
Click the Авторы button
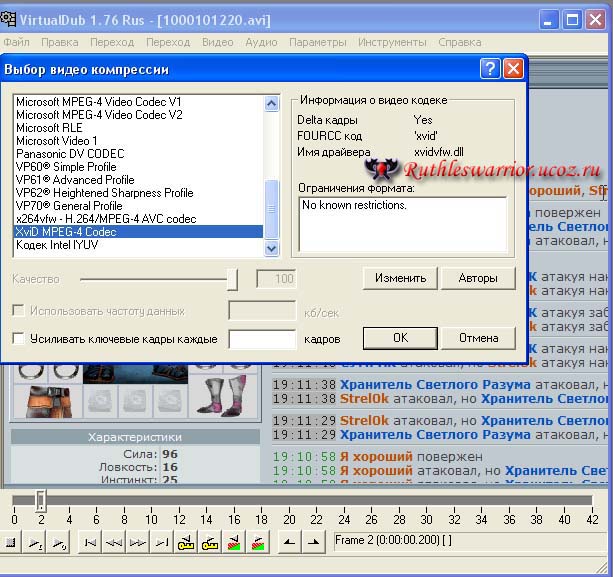tap(478, 278)
